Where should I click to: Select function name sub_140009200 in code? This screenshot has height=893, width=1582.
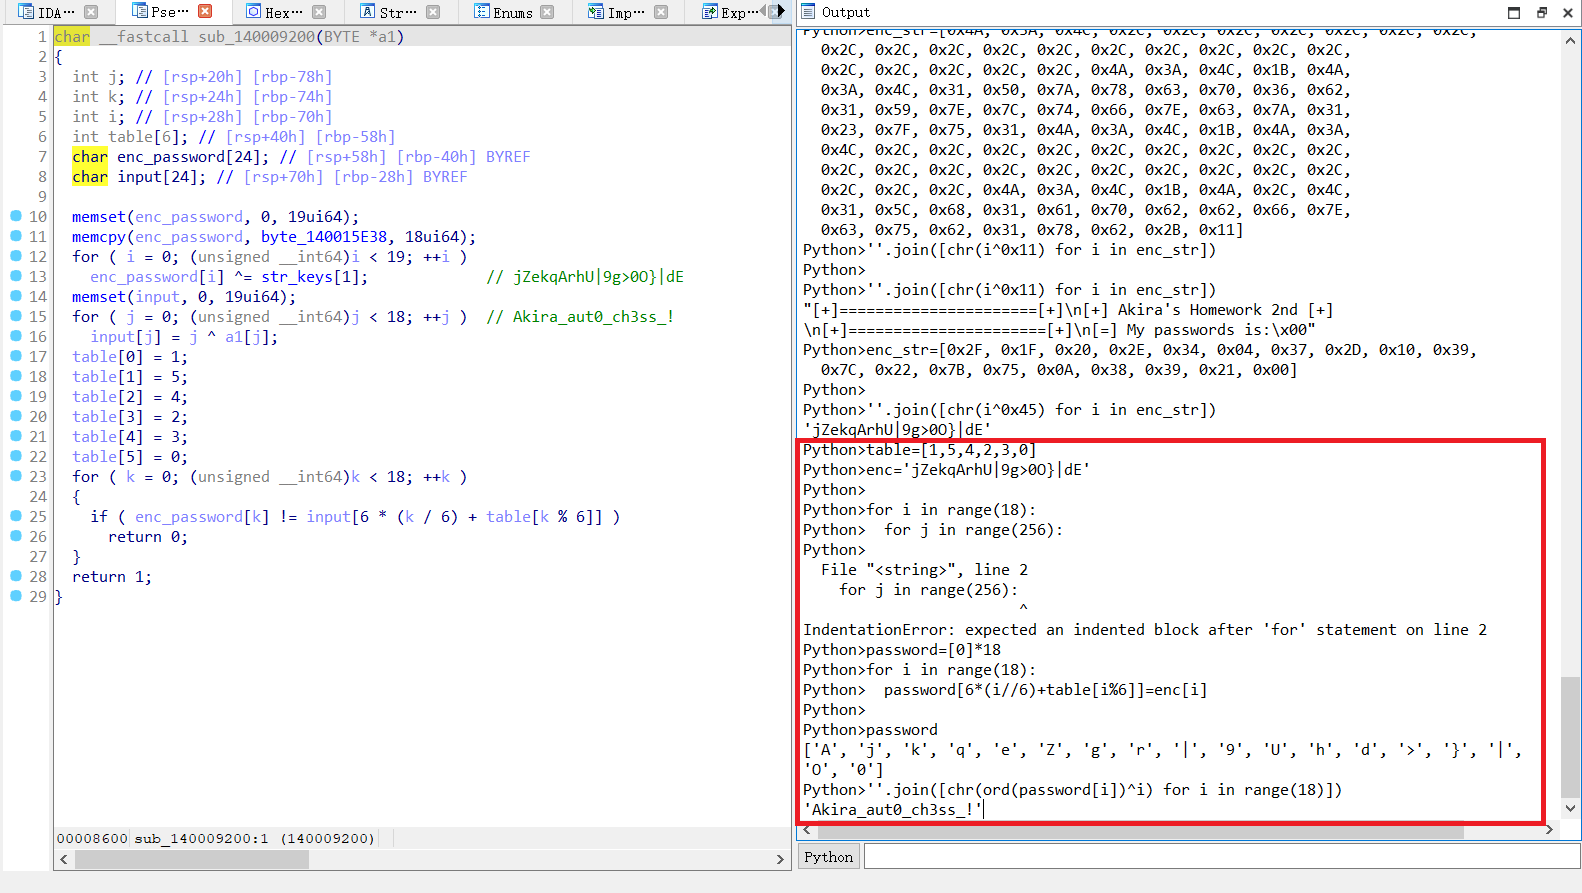click(257, 36)
